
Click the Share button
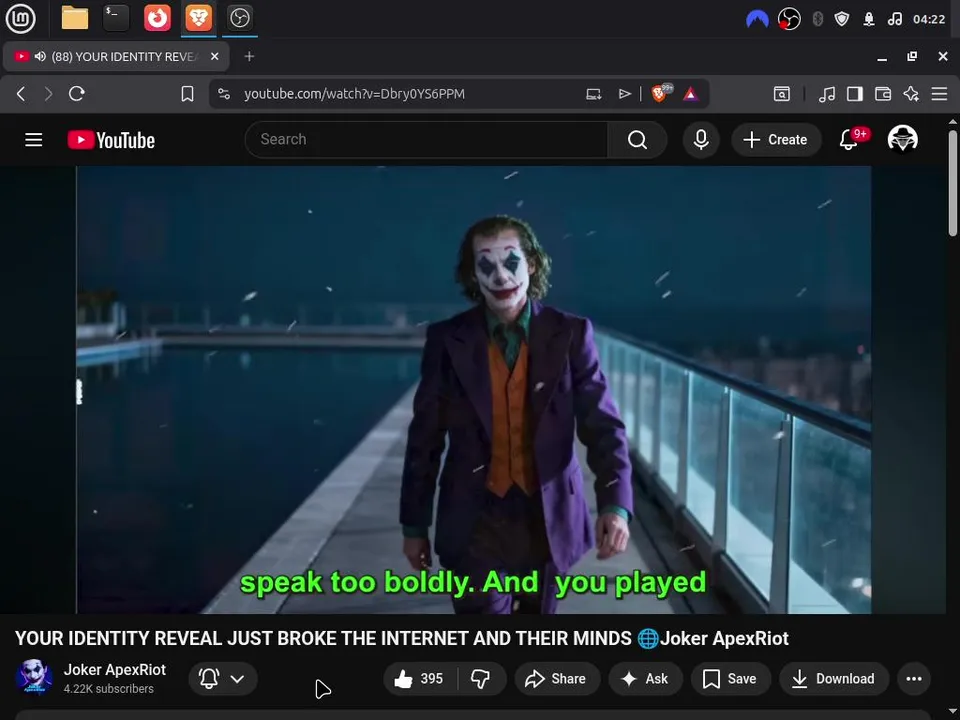[556, 678]
